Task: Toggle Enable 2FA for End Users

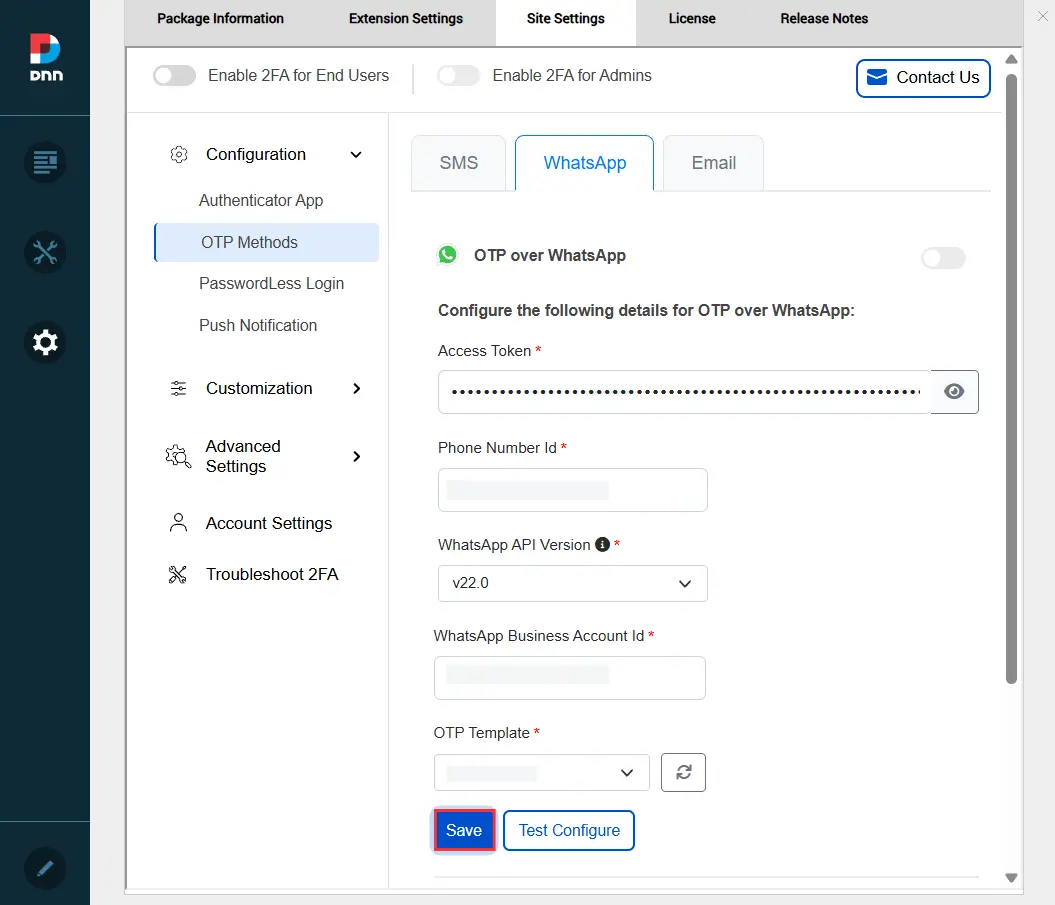Action: point(174,75)
